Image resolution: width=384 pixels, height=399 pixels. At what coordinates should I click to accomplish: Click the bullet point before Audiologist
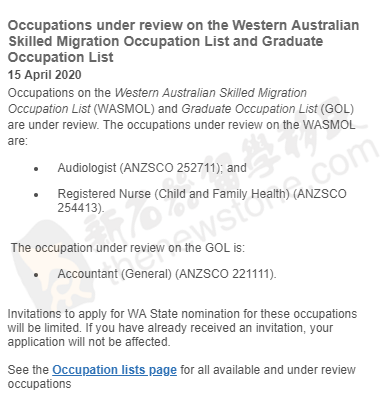pyautogui.click(x=36, y=169)
